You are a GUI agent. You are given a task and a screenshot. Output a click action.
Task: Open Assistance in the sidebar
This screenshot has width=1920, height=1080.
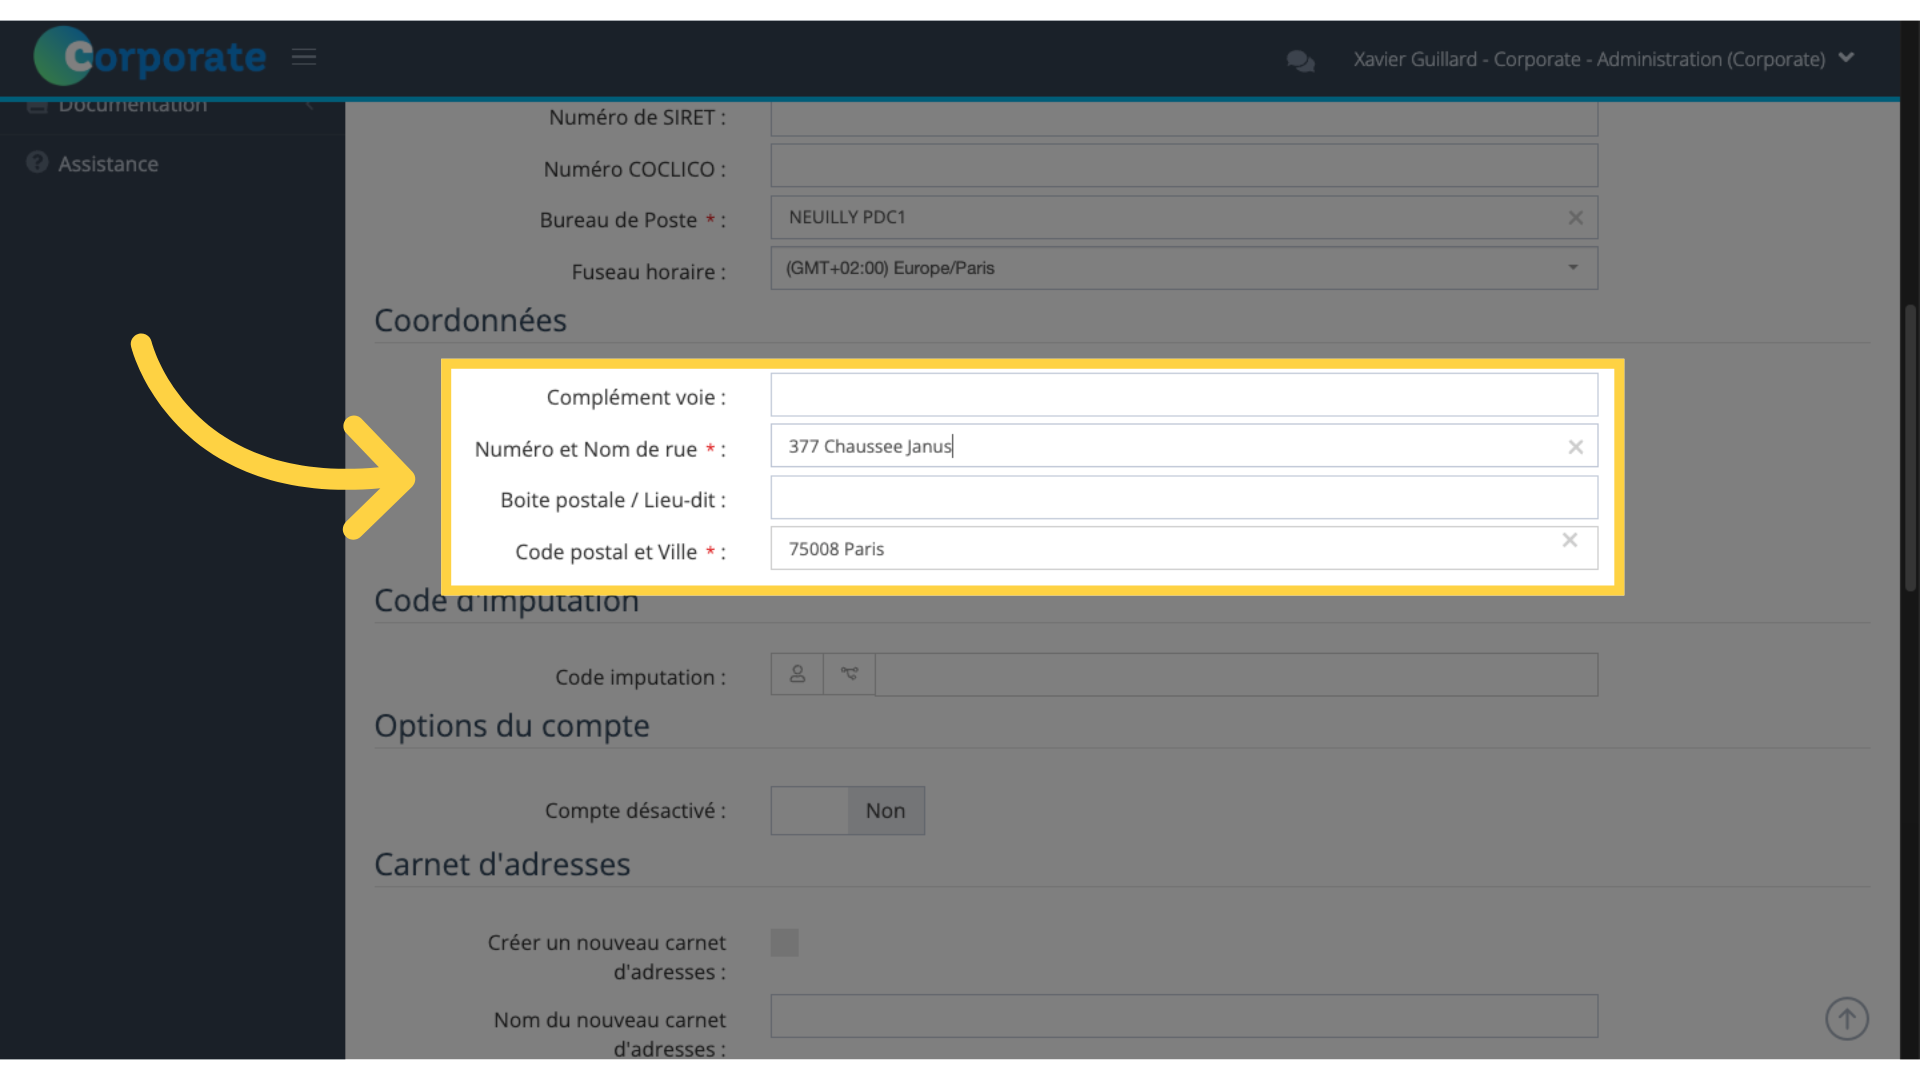(108, 164)
